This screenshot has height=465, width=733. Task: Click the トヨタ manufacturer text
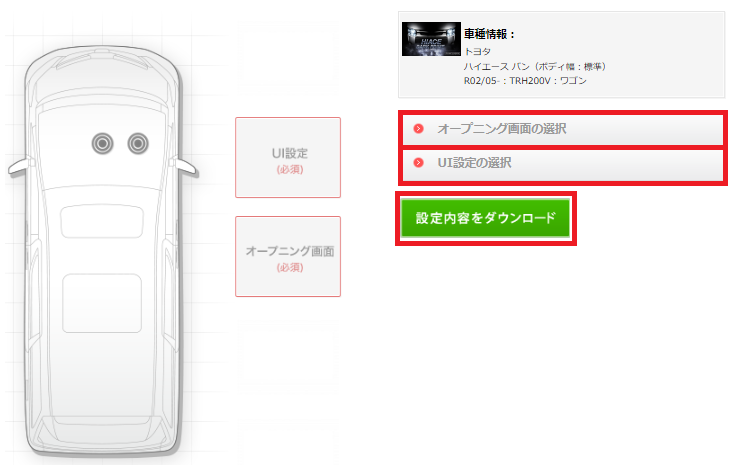[x=477, y=51]
